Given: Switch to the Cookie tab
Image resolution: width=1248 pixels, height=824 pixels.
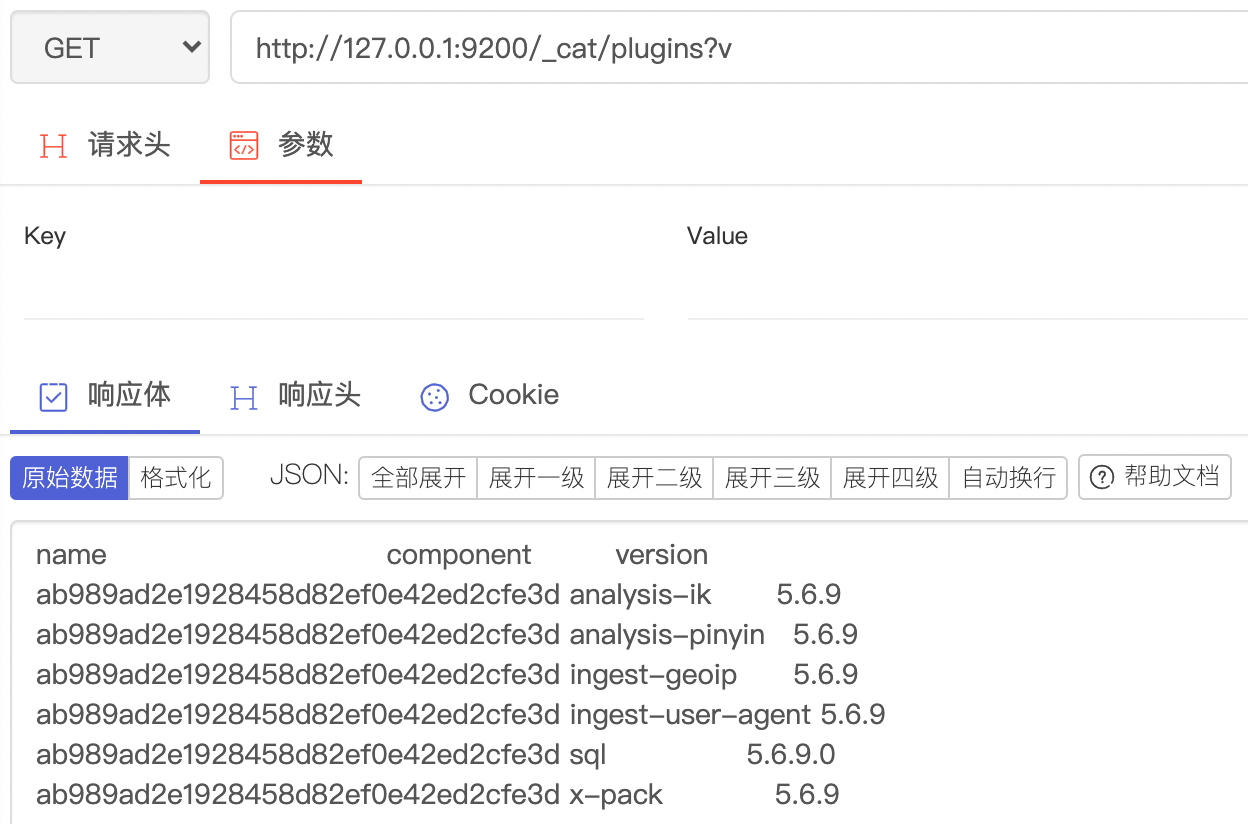Looking at the screenshot, I should pos(489,395).
